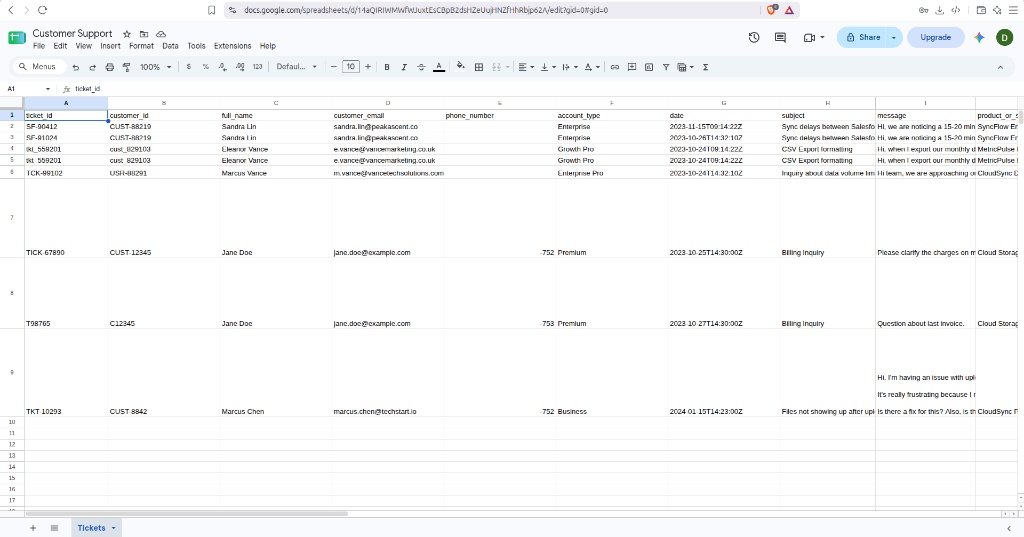This screenshot has width=1024, height=537.
Task: View cloud document status
Action: coord(161,34)
